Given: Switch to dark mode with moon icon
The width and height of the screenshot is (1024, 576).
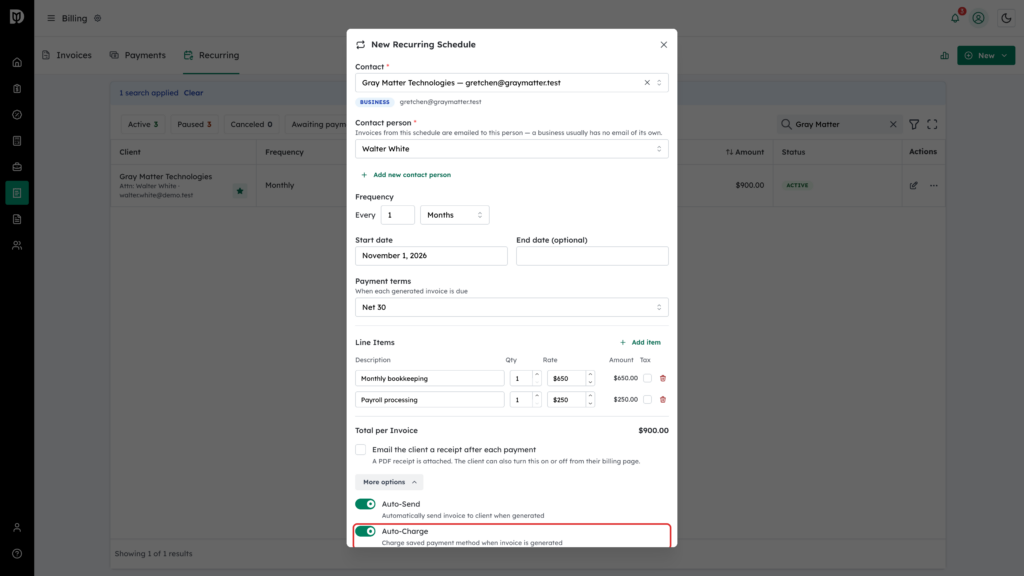Looking at the screenshot, I should coord(1006,18).
